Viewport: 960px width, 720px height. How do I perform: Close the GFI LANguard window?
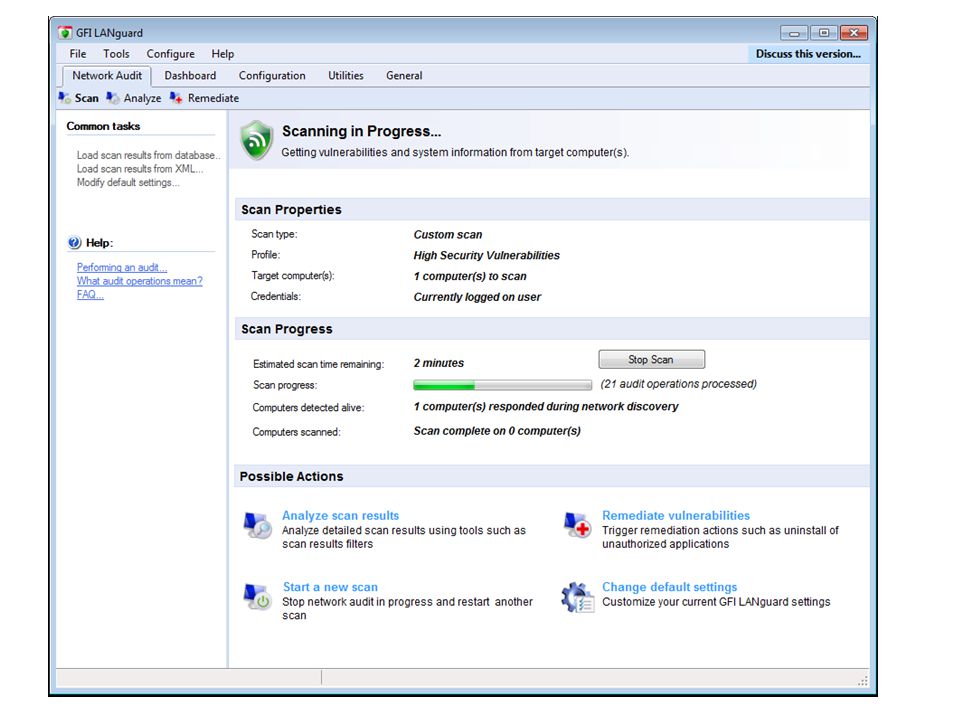point(854,33)
